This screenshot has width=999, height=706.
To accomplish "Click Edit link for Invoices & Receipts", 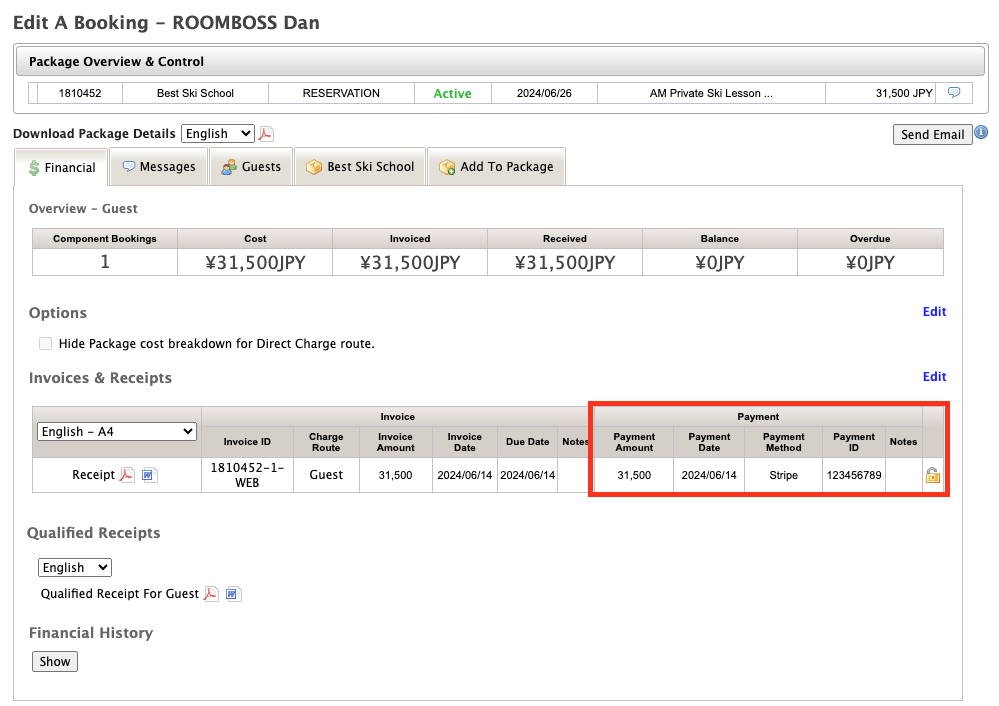I will [x=934, y=377].
